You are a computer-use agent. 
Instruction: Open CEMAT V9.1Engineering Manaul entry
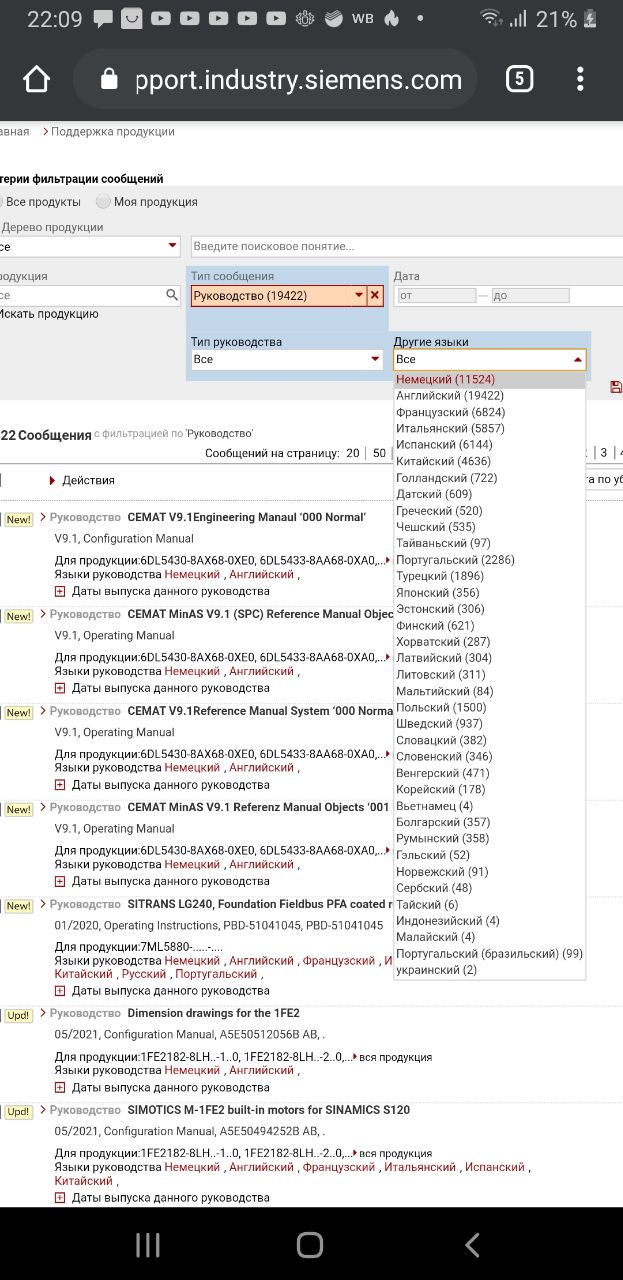pyautogui.click(x=247, y=517)
